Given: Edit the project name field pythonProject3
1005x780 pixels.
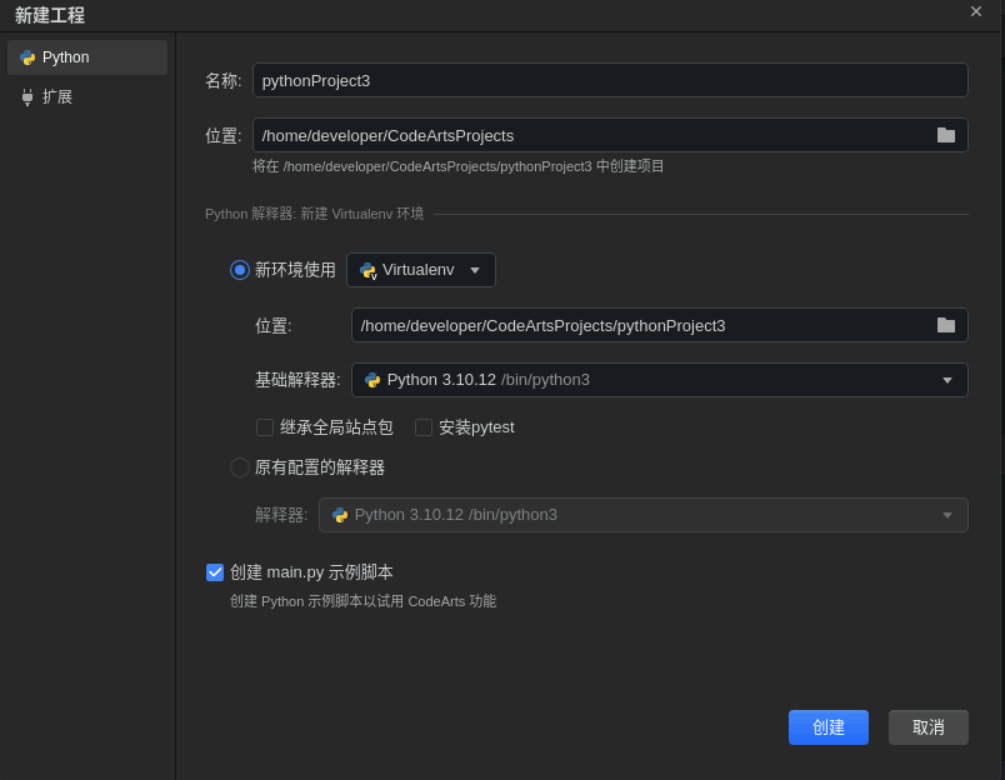Looking at the screenshot, I should point(610,81).
